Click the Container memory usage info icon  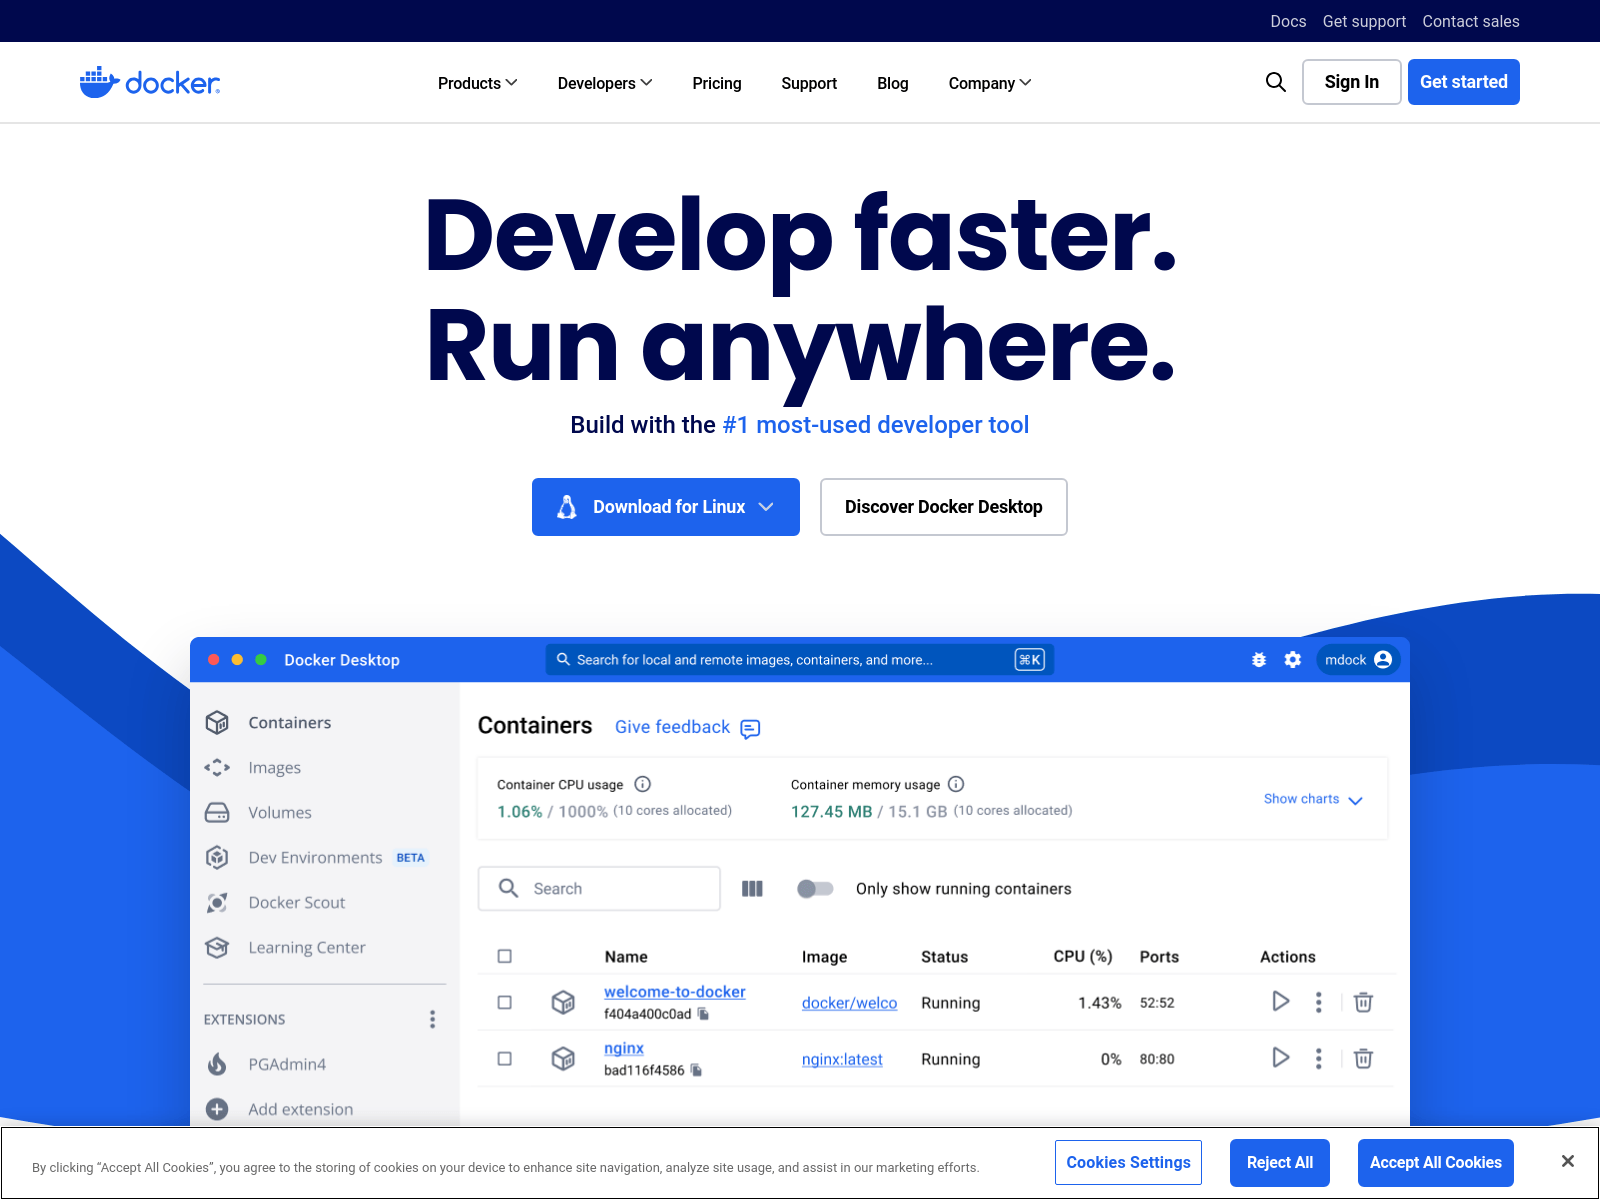coord(956,784)
